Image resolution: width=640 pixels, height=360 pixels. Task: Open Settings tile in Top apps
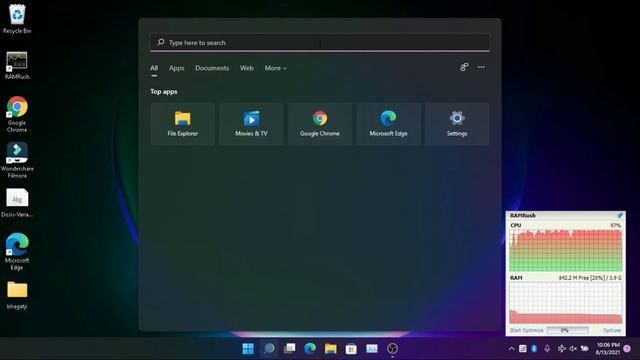tap(457, 124)
